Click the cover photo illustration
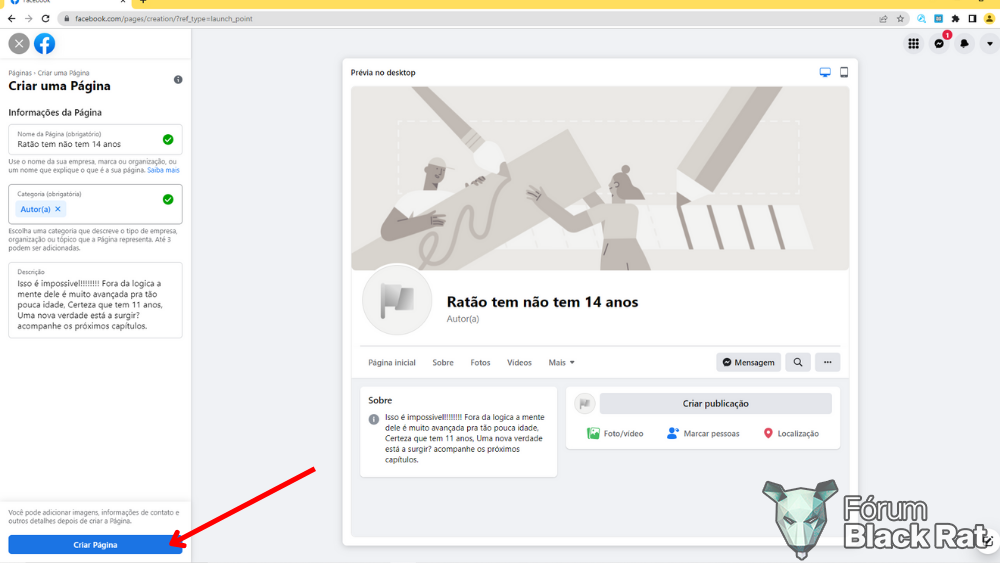 (x=599, y=178)
